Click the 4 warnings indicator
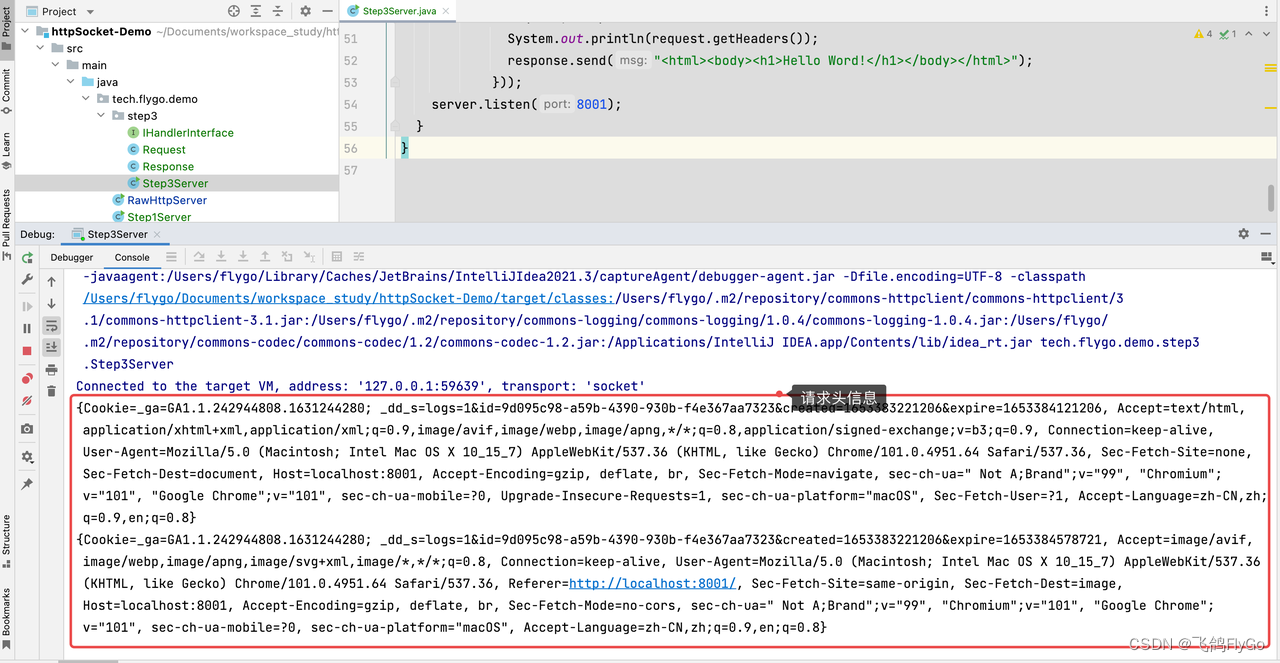 point(1200,33)
